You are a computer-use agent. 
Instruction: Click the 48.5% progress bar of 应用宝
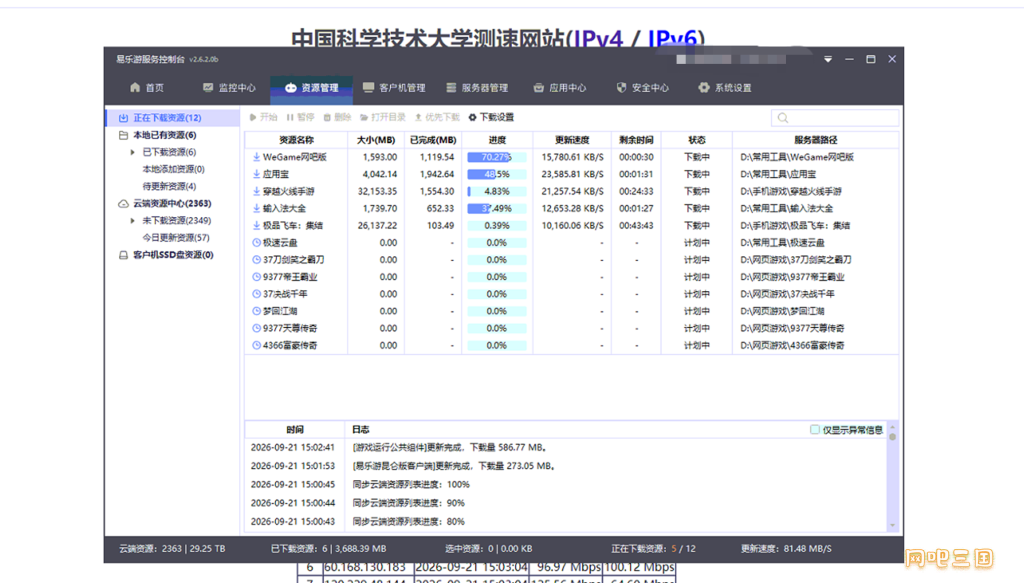(x=497, y=174)
